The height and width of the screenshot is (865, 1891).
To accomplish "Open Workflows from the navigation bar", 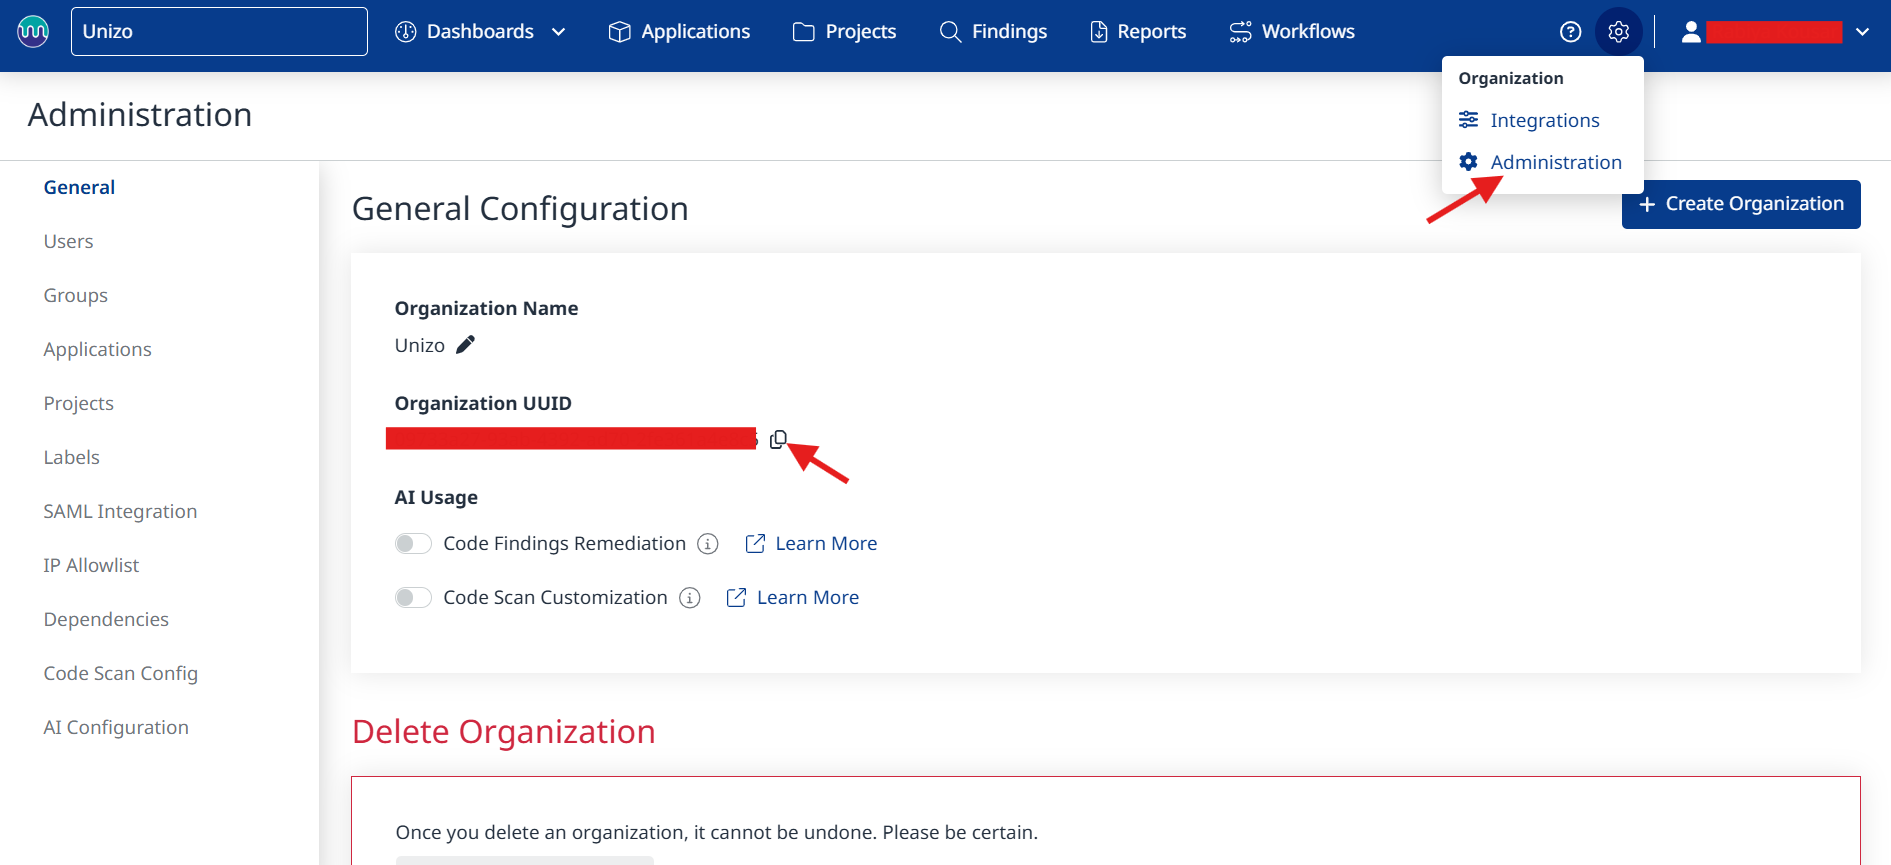I will [x=1292, y=32].
